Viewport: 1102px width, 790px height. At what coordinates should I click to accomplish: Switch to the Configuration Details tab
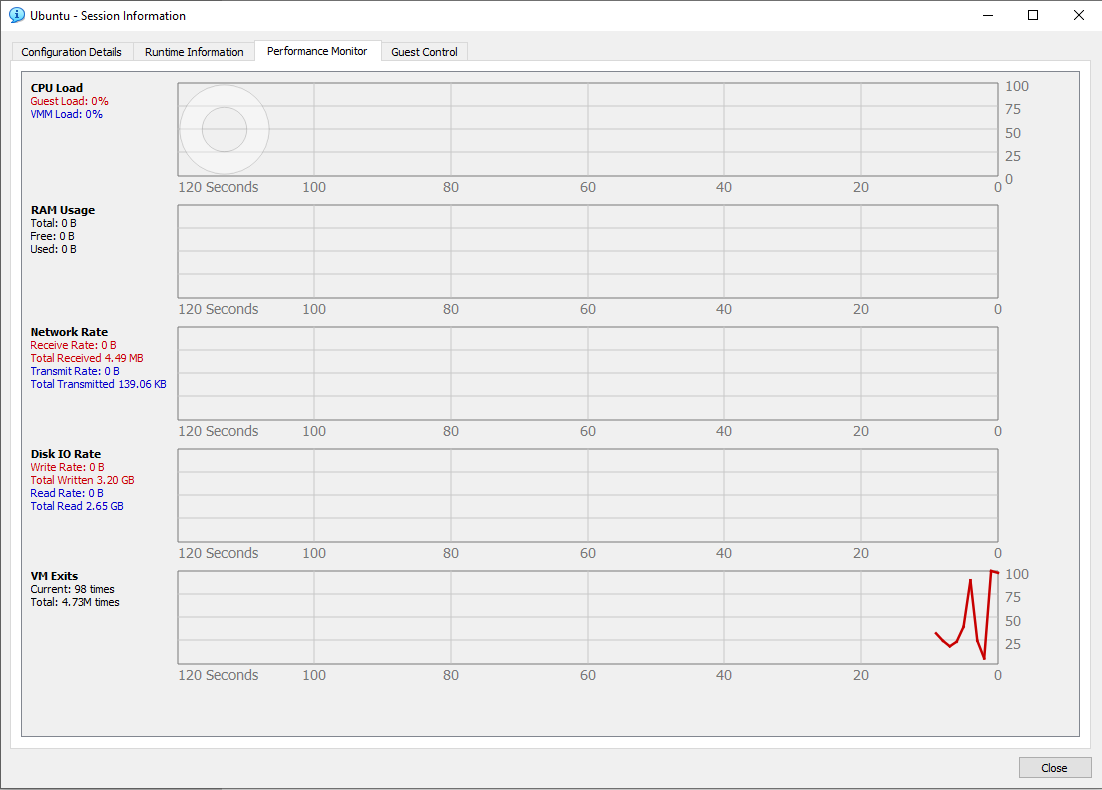point(71,52)
